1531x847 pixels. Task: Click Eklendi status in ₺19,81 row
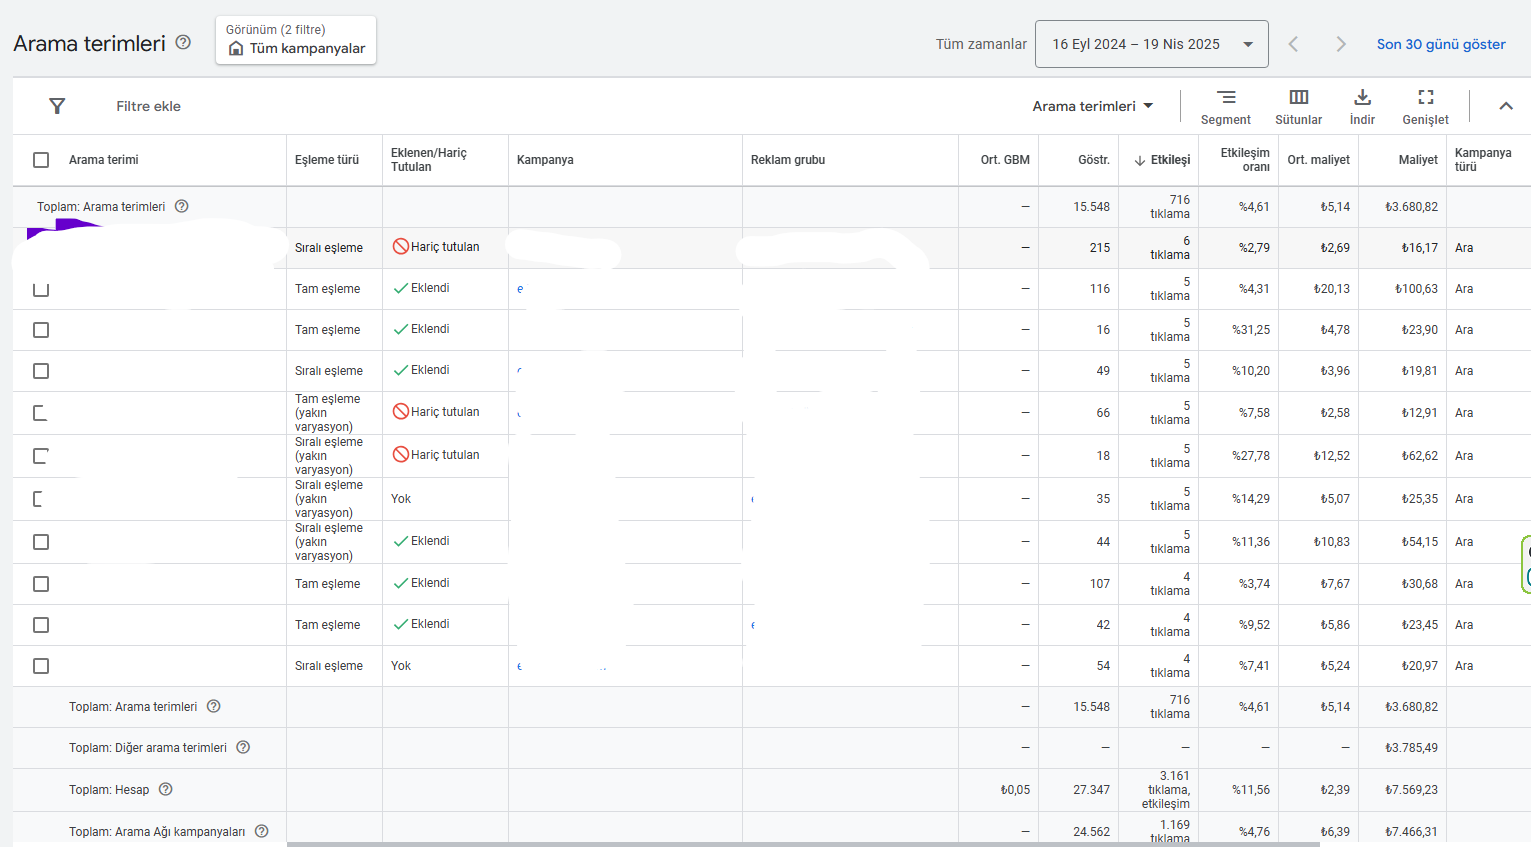[x=421, y=370]
